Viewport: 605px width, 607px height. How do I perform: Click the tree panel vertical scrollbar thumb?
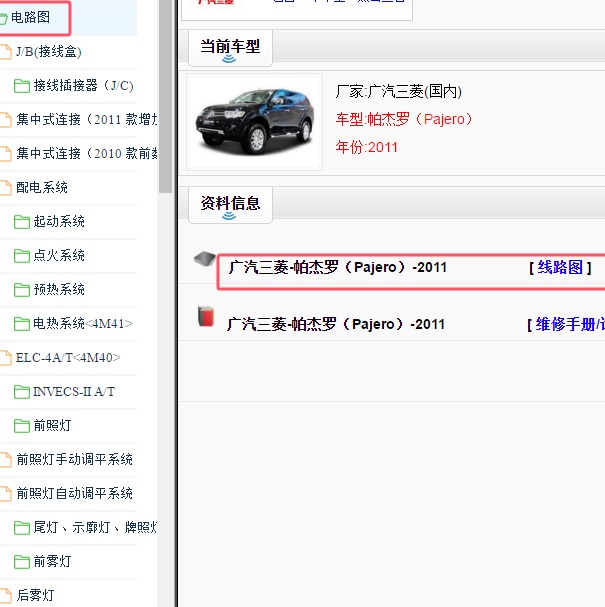coord(165,96)
